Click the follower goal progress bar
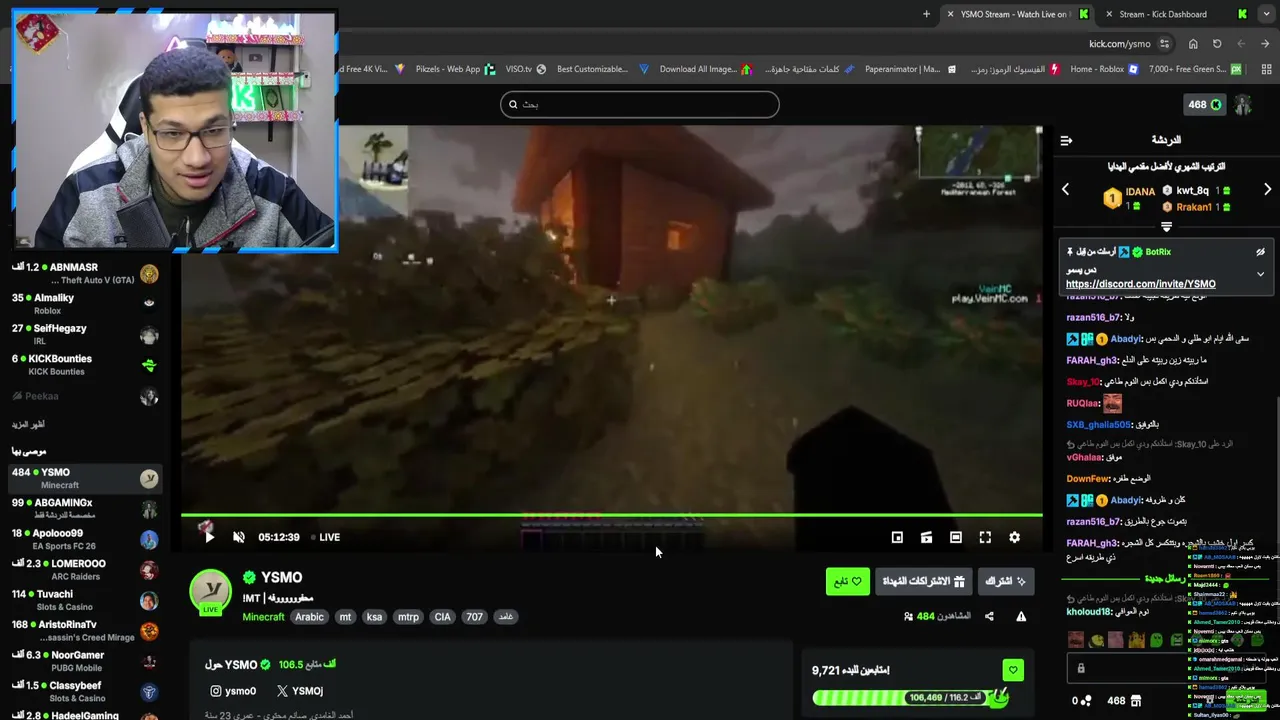This screenshot has height=720, width=1280. tap(910, 697)
